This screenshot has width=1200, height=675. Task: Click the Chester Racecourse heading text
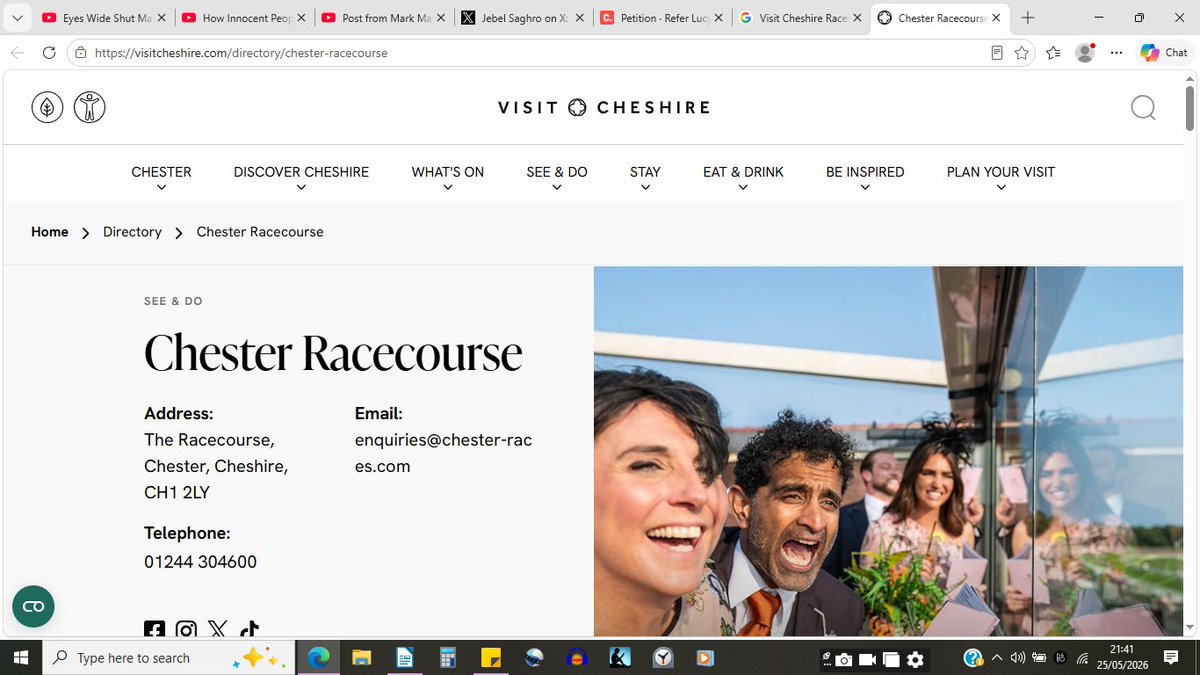click(333, 353)
